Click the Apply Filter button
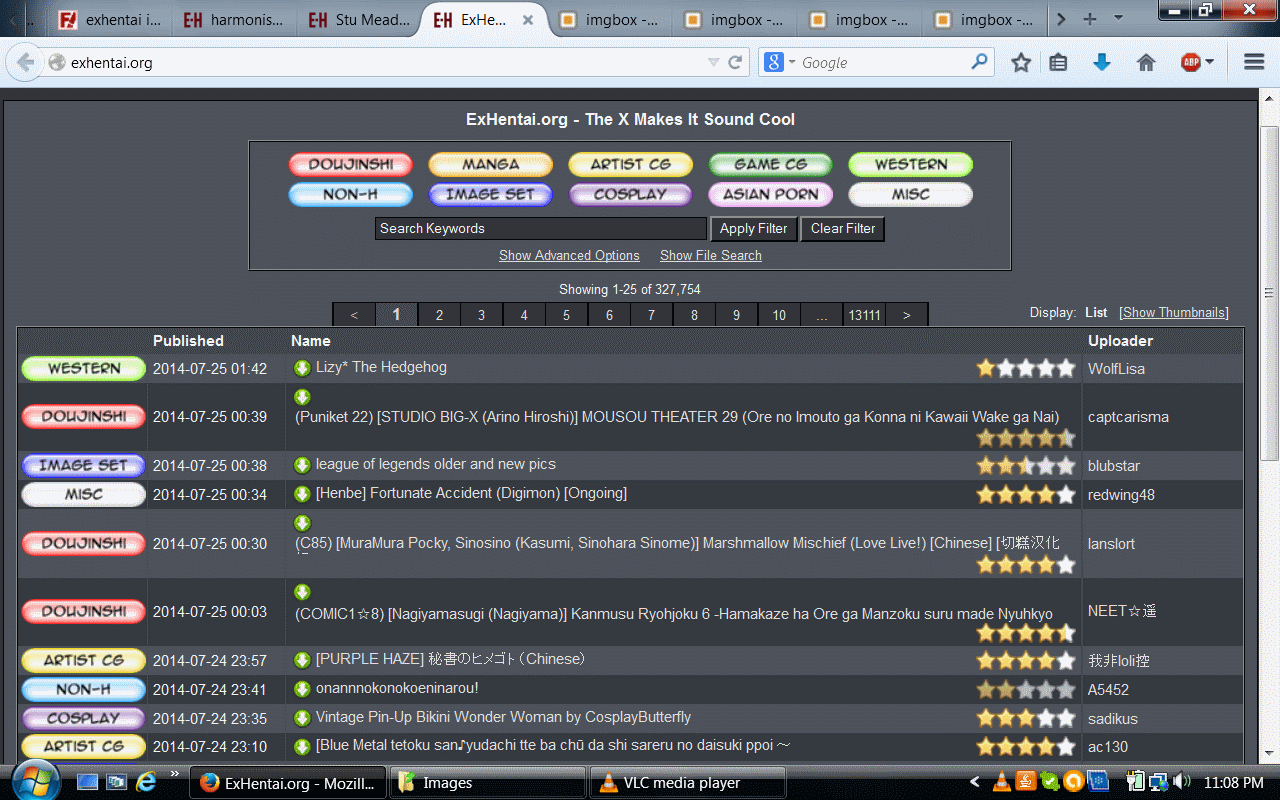Viewport: 1280px width, 800px height. 754,229
